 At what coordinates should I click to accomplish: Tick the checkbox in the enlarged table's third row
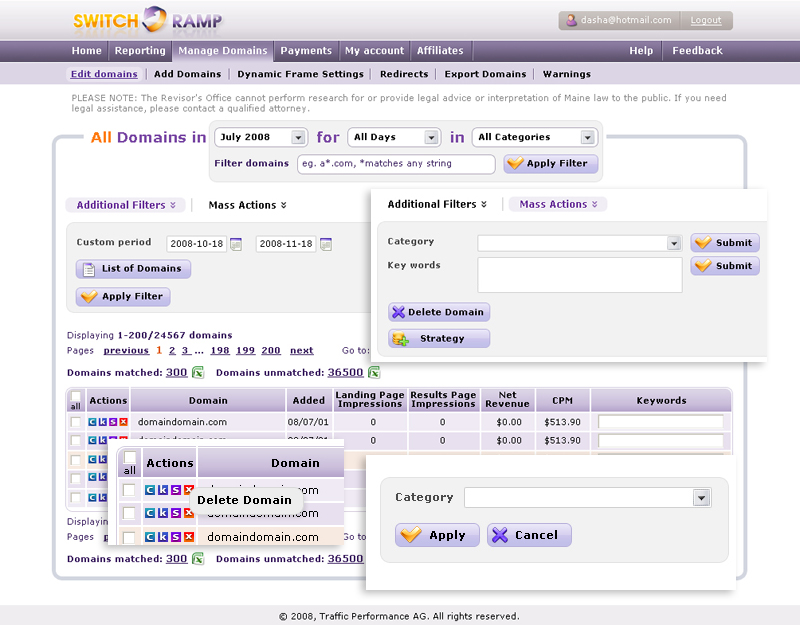pos(129,537)
